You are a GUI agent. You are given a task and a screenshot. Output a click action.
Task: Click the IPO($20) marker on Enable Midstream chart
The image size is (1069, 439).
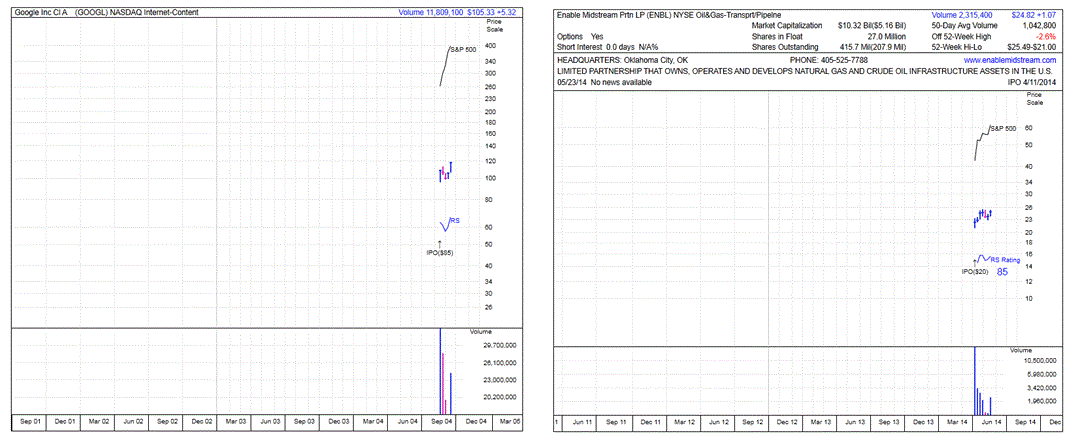click(975, 271)
